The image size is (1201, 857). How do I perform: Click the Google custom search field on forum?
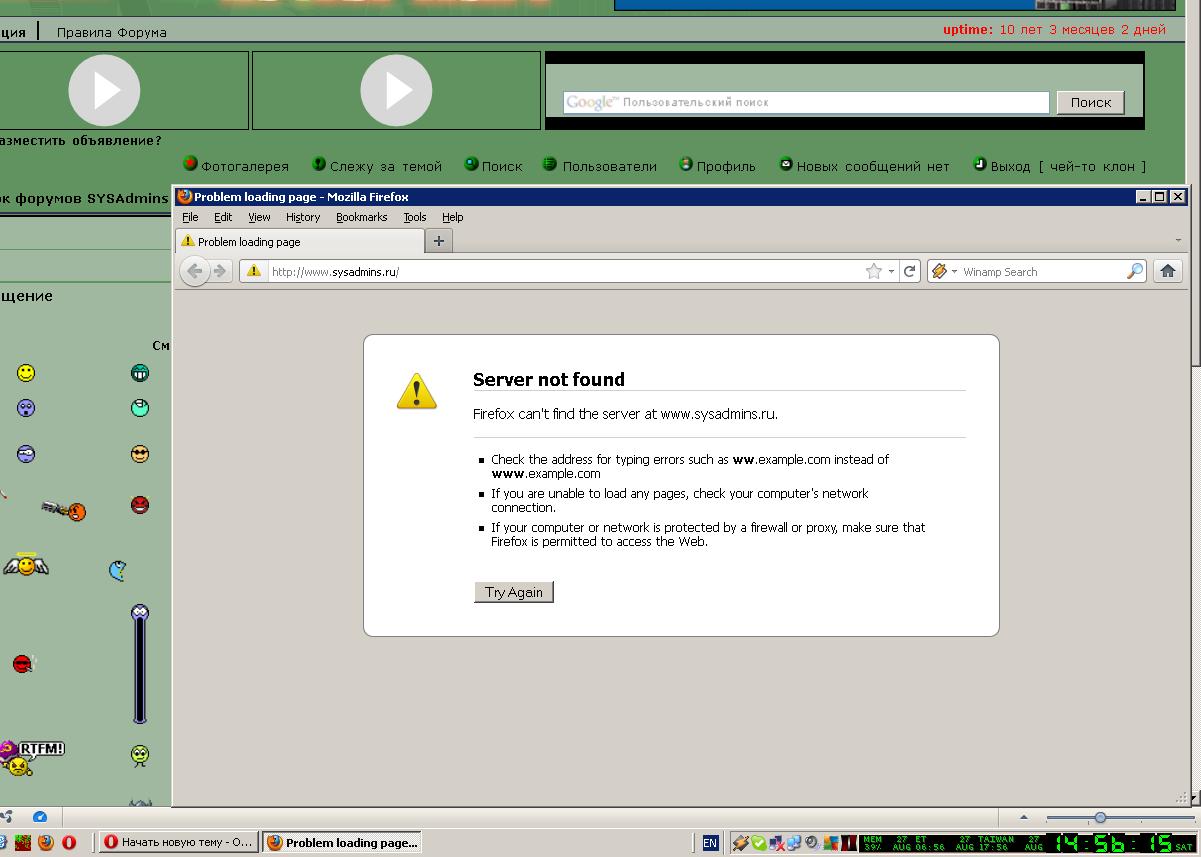[x=806, y=102]
